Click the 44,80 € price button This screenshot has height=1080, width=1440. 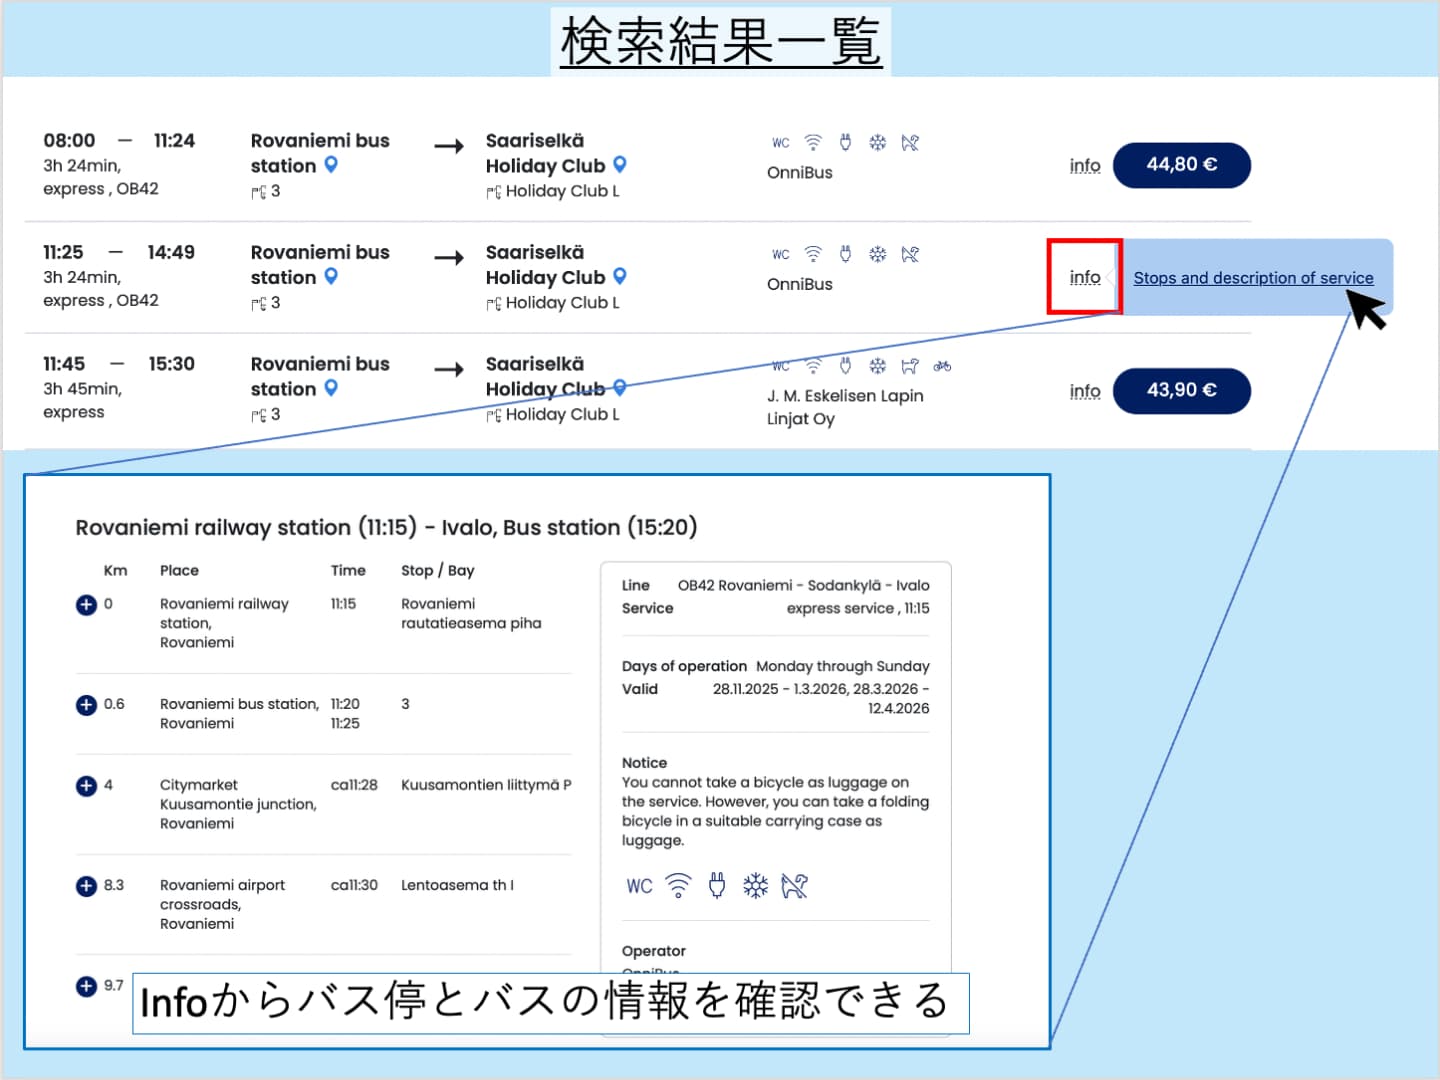tap(1181, 165)
